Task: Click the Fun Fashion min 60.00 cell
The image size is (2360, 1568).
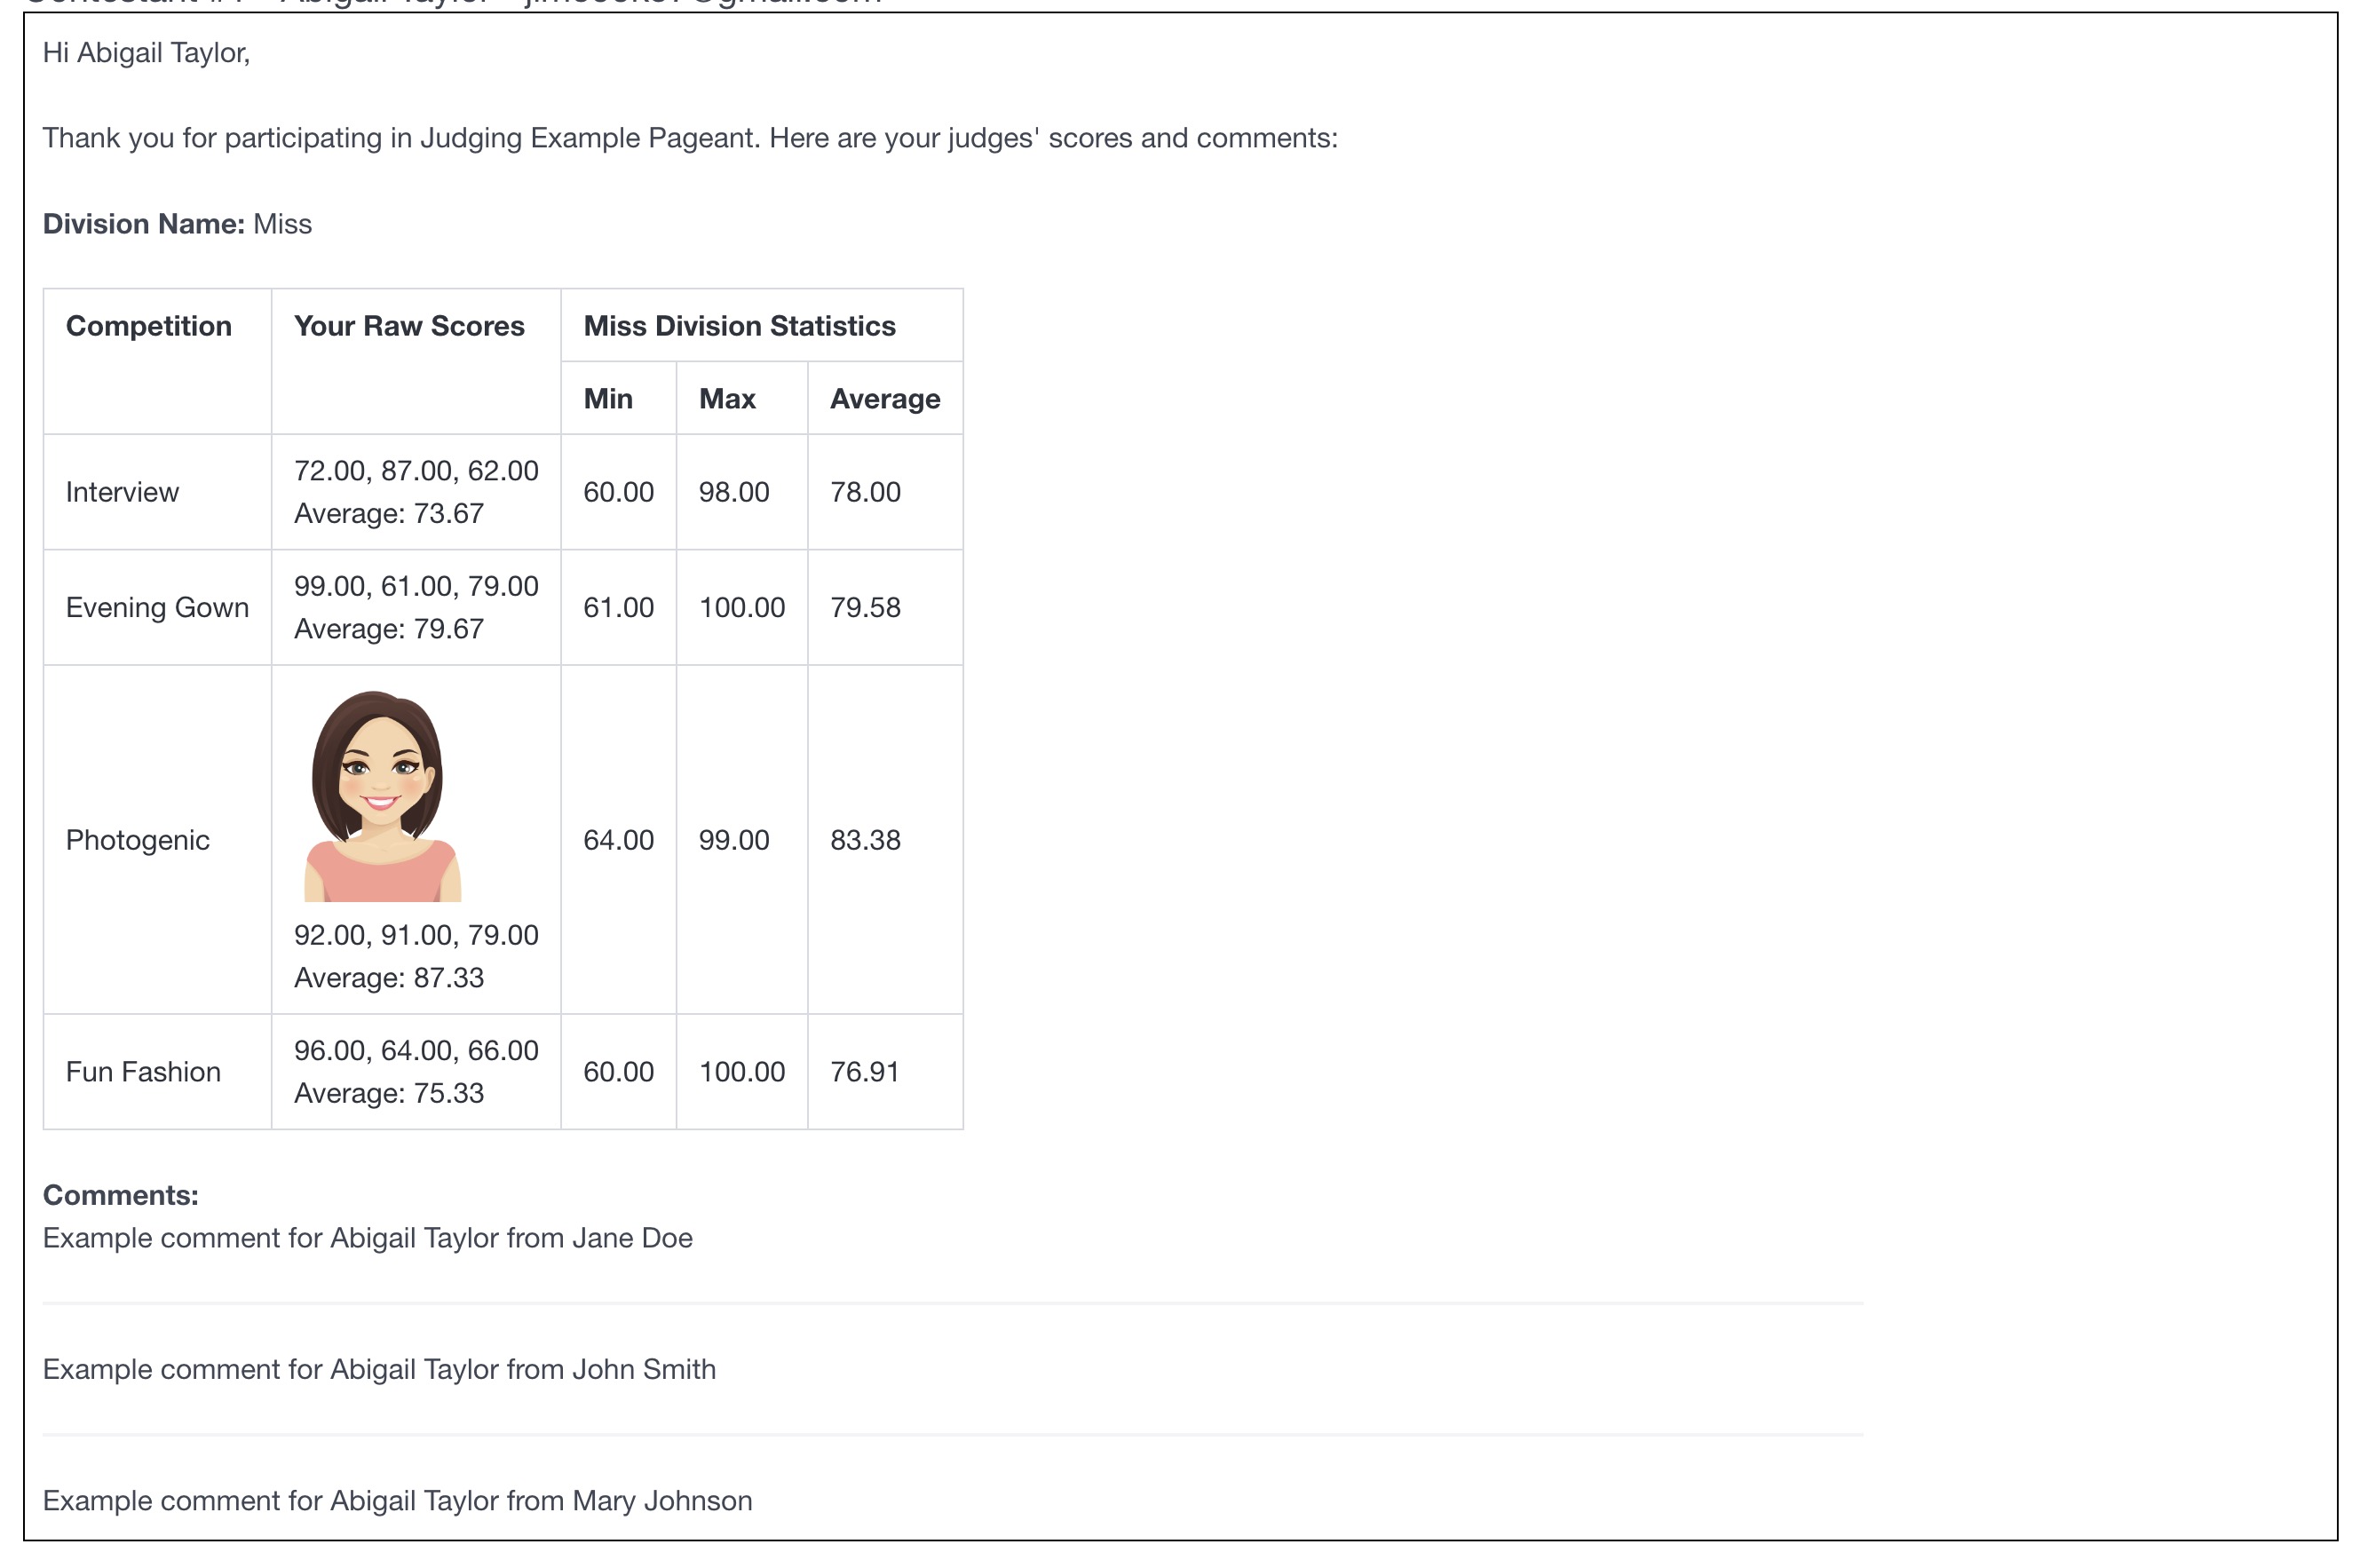Action: tap(618, 1072)
